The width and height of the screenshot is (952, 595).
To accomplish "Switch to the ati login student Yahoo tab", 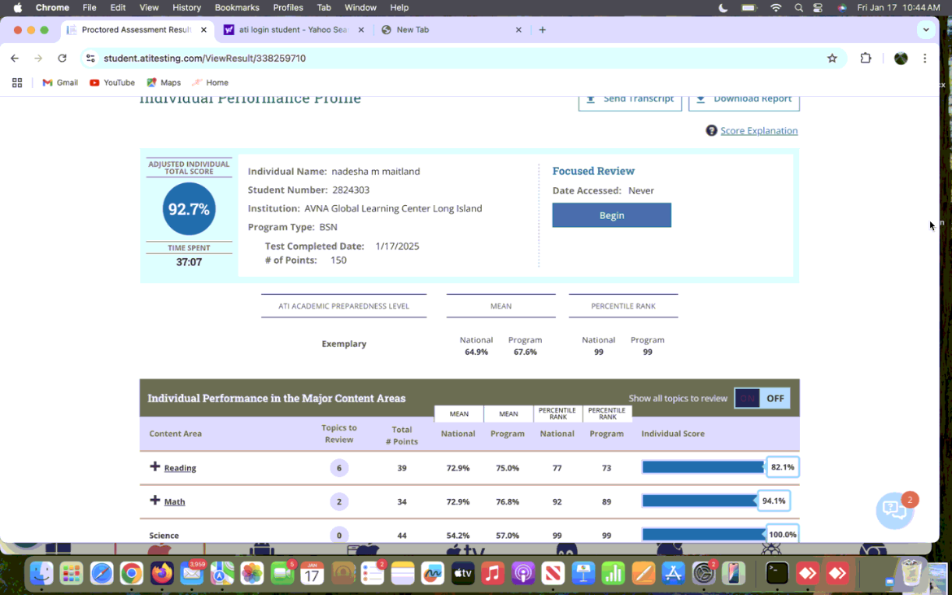I will tap(293, 30).
